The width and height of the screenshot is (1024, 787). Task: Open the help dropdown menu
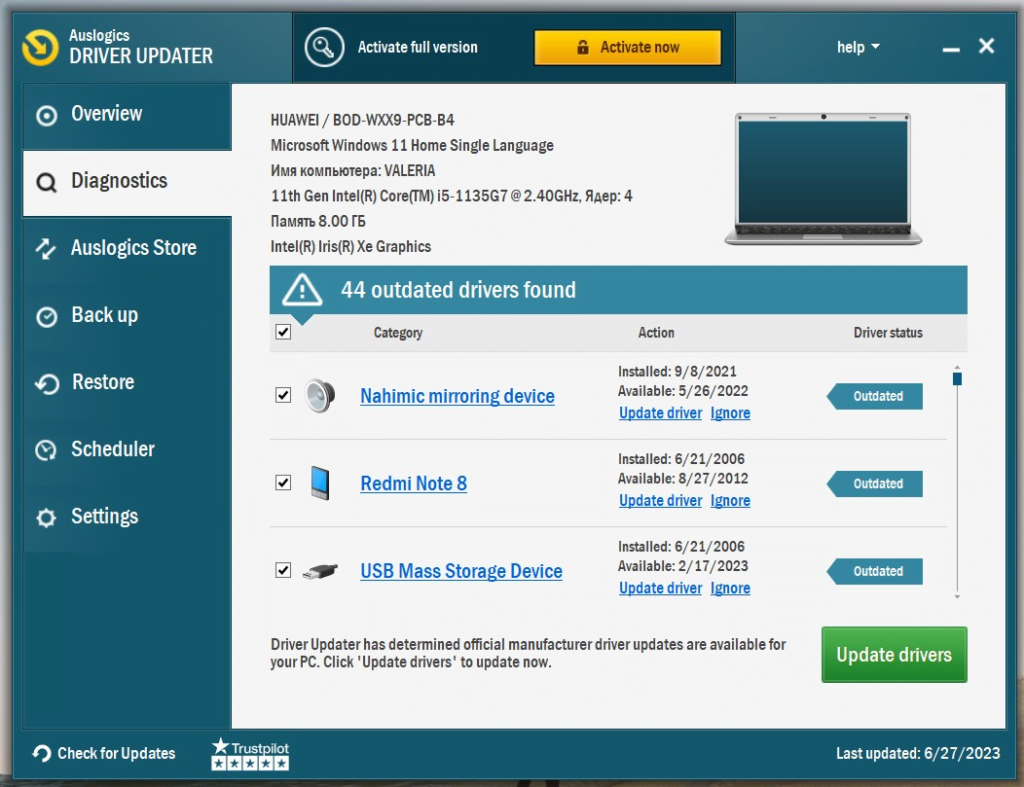[x=857, y=46]
